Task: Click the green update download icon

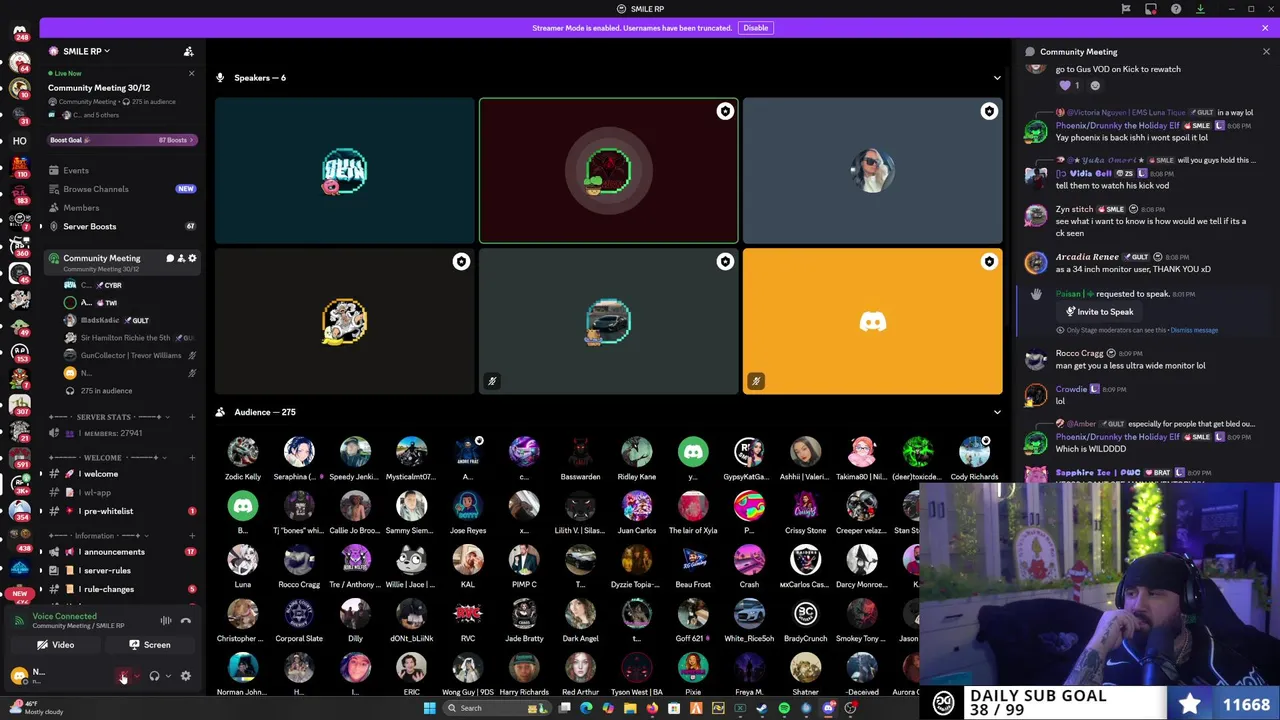Action: [x=1200, y=9]
